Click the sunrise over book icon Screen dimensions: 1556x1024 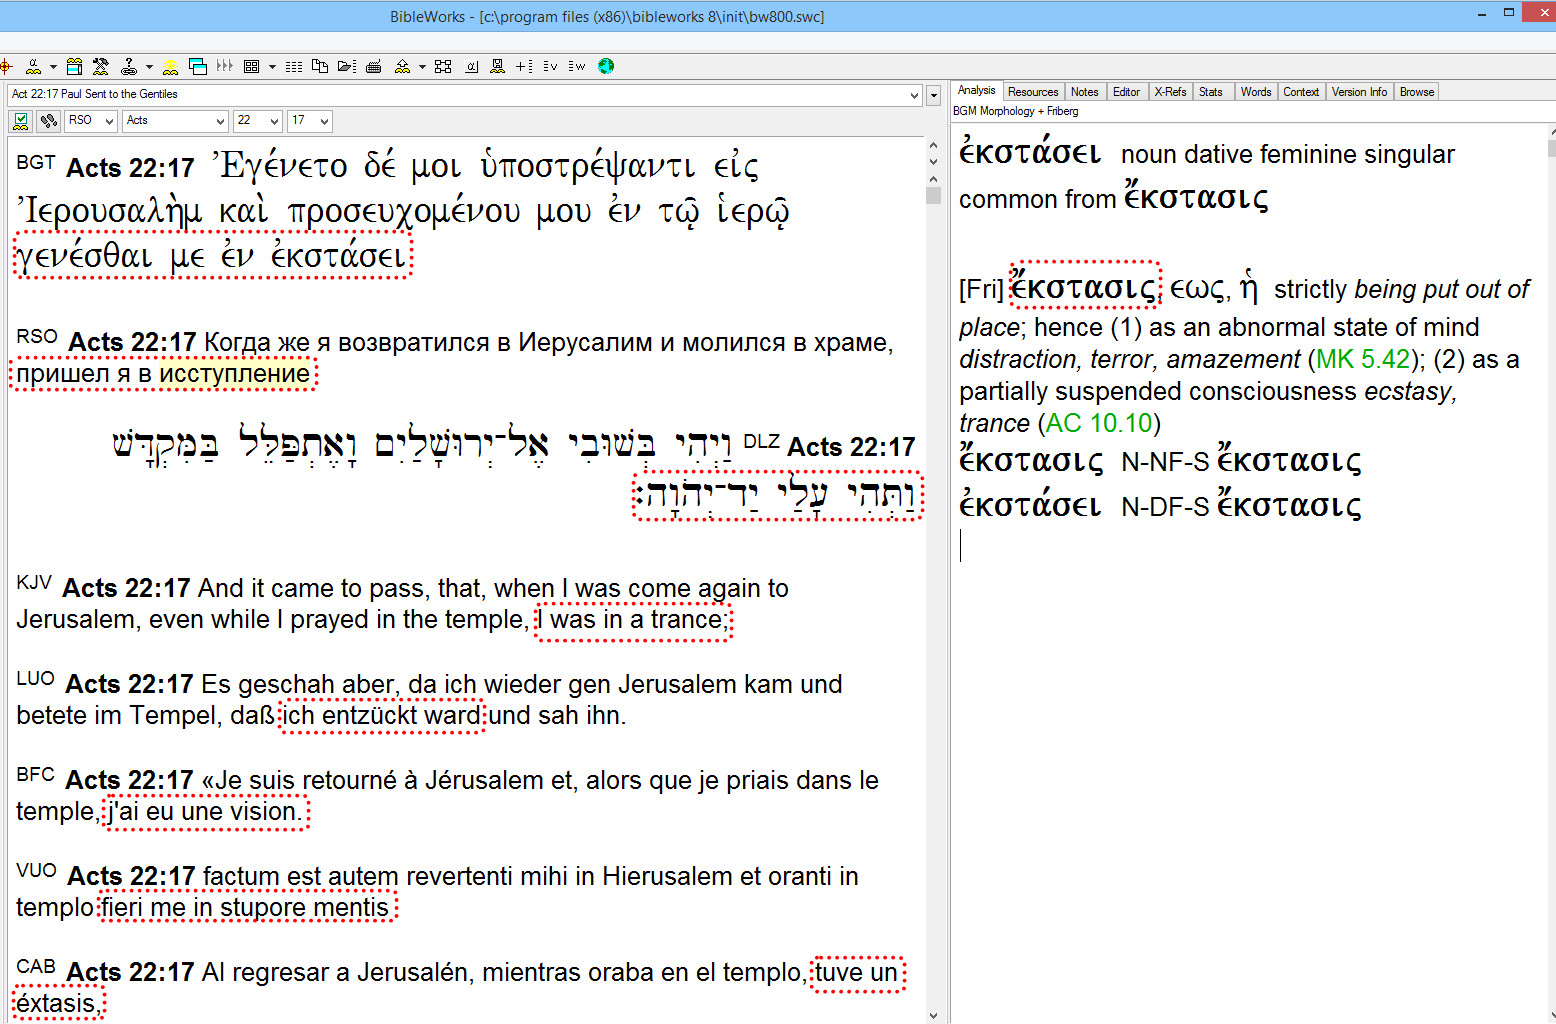[171, 66]
